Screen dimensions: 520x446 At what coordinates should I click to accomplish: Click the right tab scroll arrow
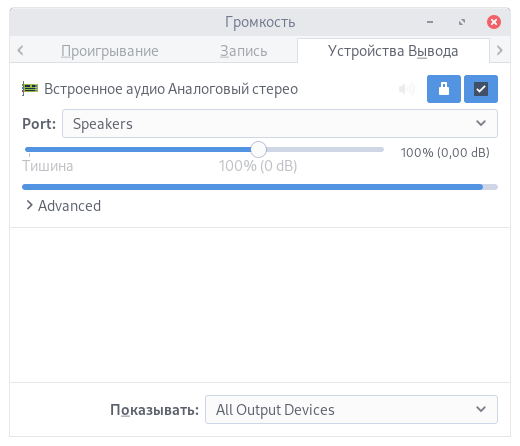[x=499, y=50]
